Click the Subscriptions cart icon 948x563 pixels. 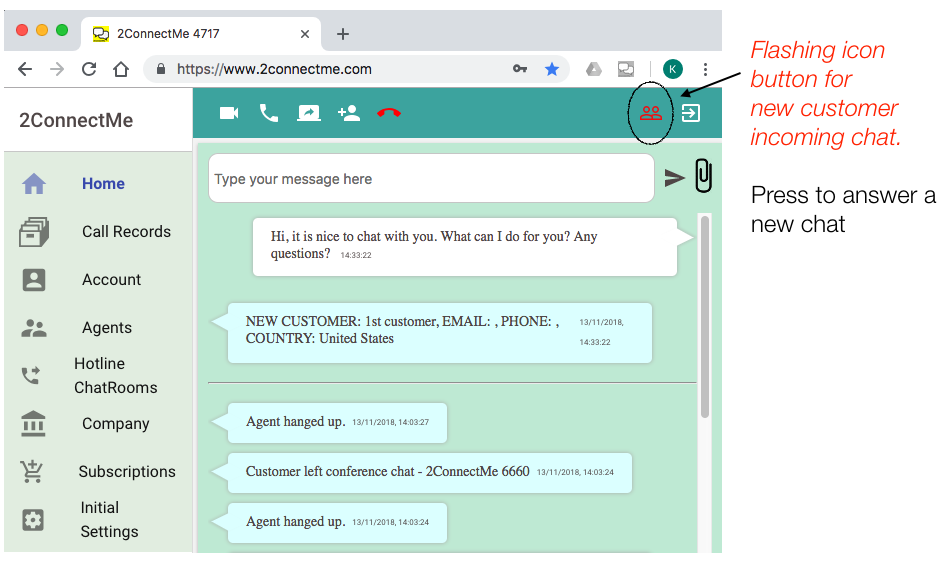31,472
